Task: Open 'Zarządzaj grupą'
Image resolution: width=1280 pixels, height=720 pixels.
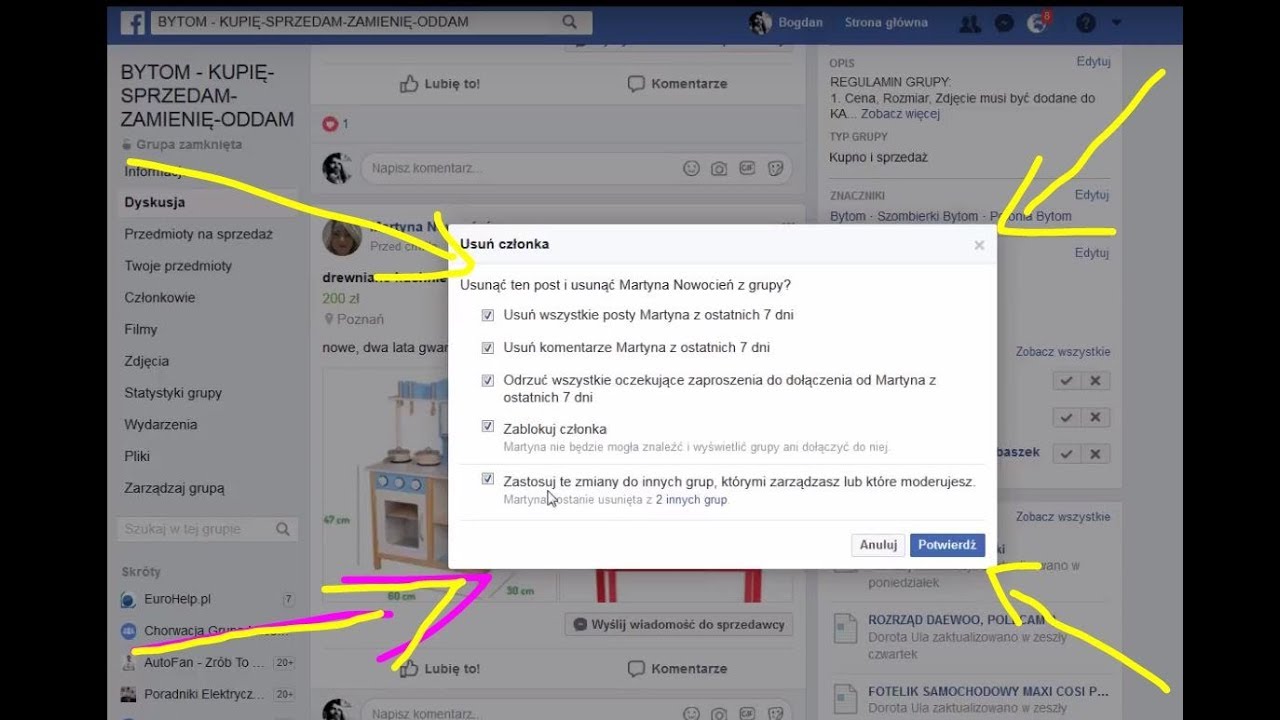Action: pos(174,488)
